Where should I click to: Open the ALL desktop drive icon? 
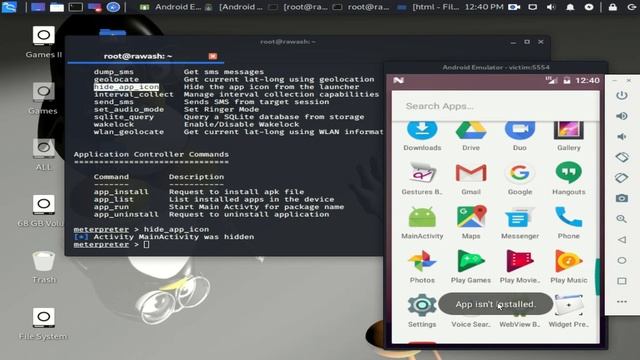point(44,155)
